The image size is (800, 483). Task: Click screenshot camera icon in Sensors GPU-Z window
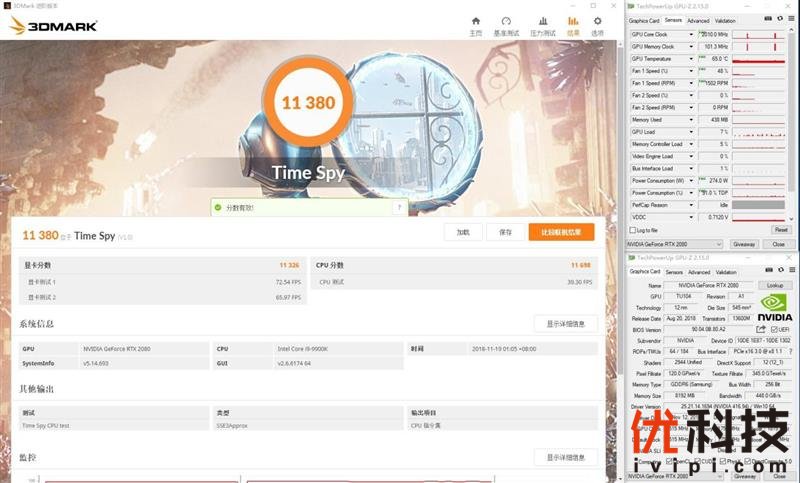coord(768,18)
